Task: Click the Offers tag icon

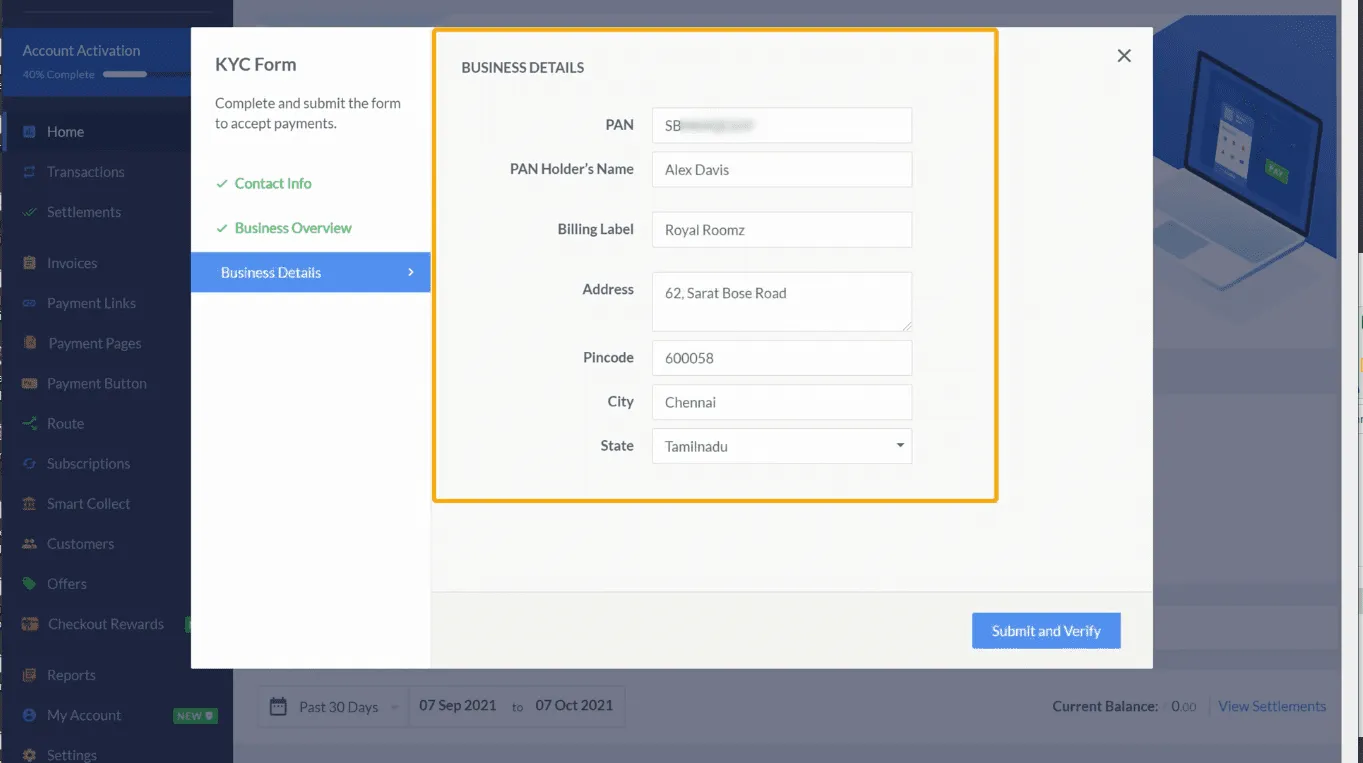Action: click(x=29, y=584)
